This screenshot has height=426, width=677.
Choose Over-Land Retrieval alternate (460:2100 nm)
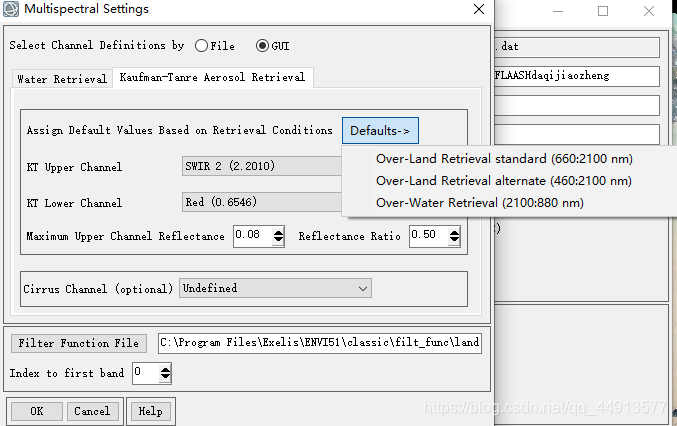[503, 180]
